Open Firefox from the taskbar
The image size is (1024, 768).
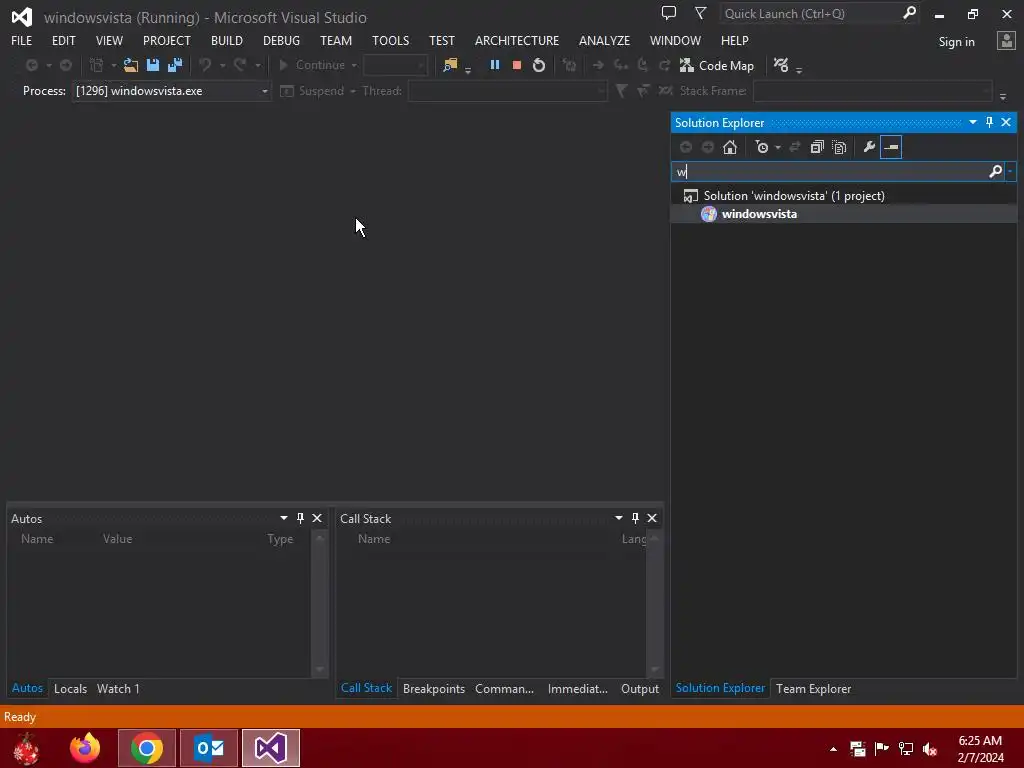click(86, 748)
